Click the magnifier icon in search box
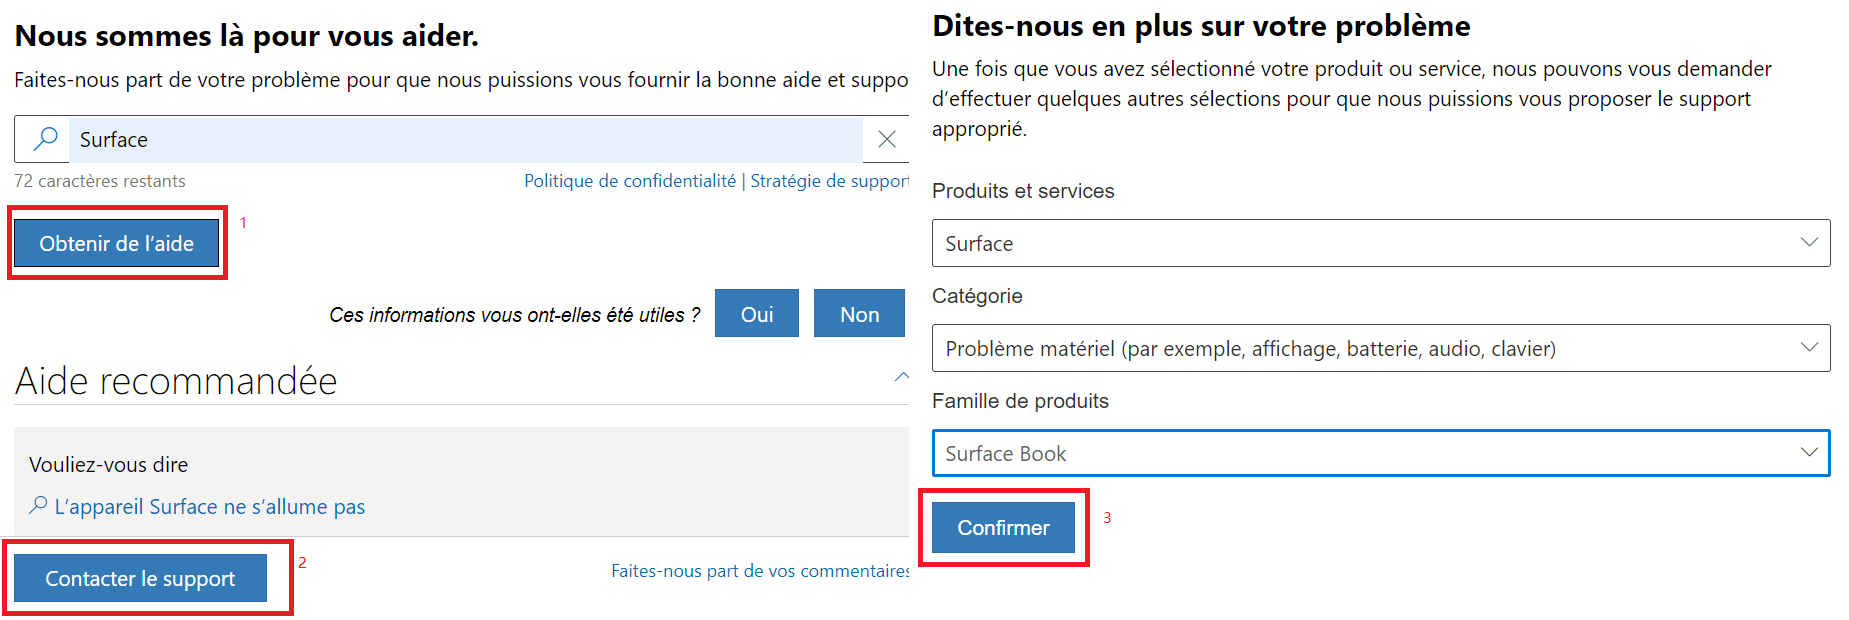The height and width of the screenshot is (620, 1849). [45, 139]
